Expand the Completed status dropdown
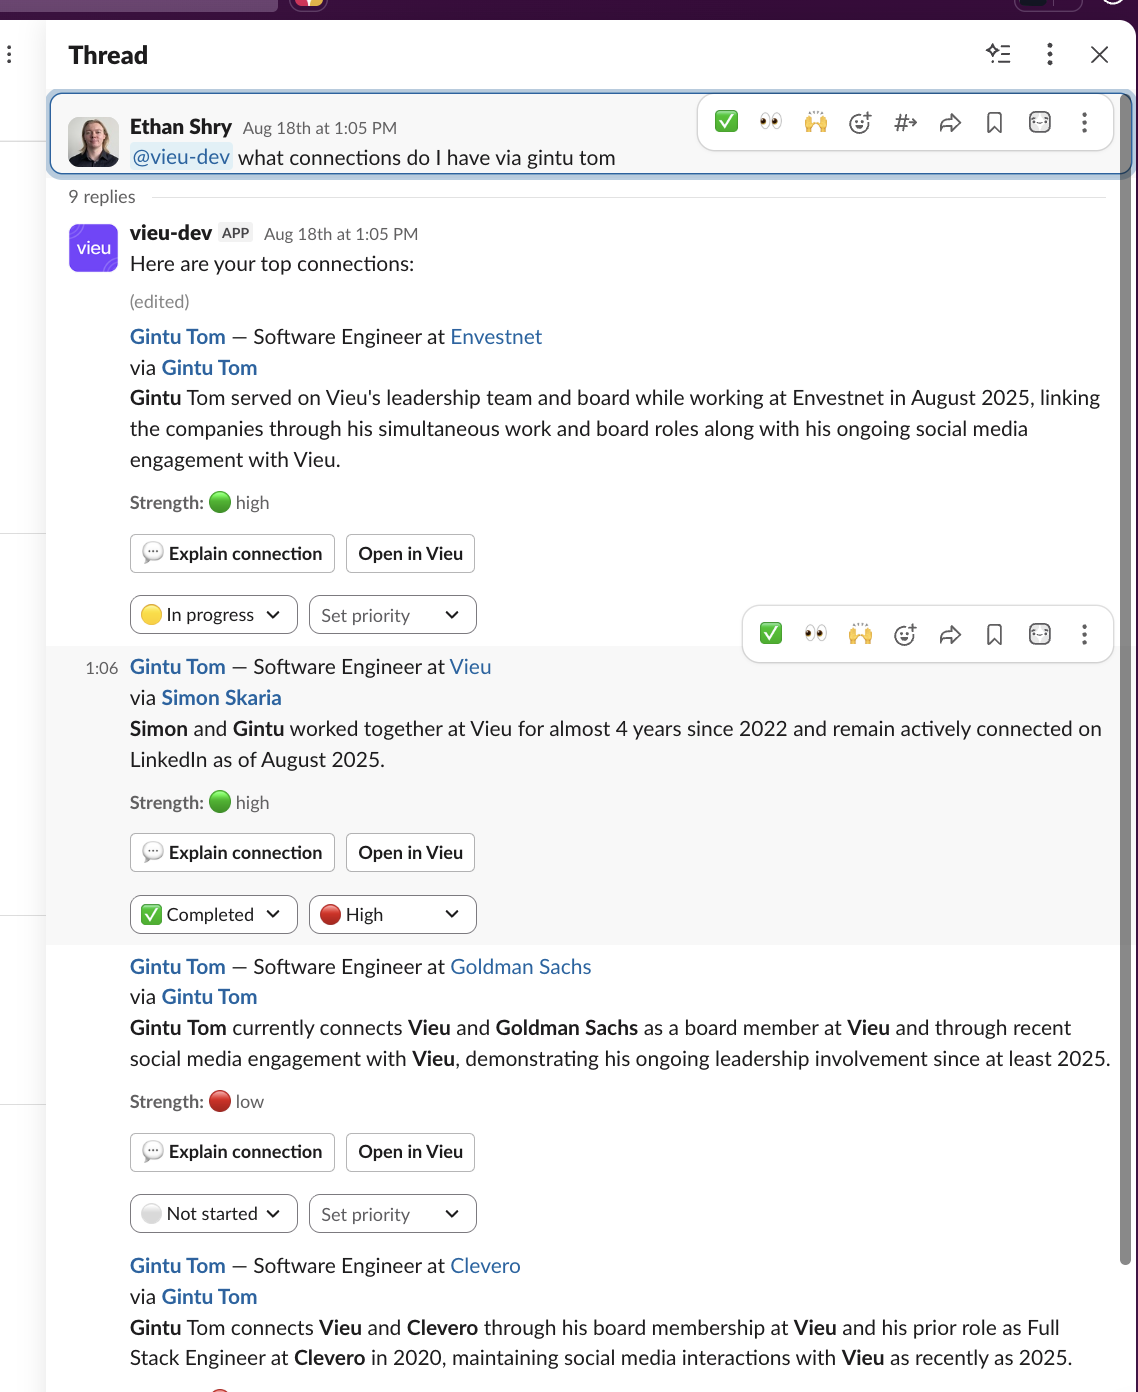1138x1392 pixels. click(x=214, y=914)
